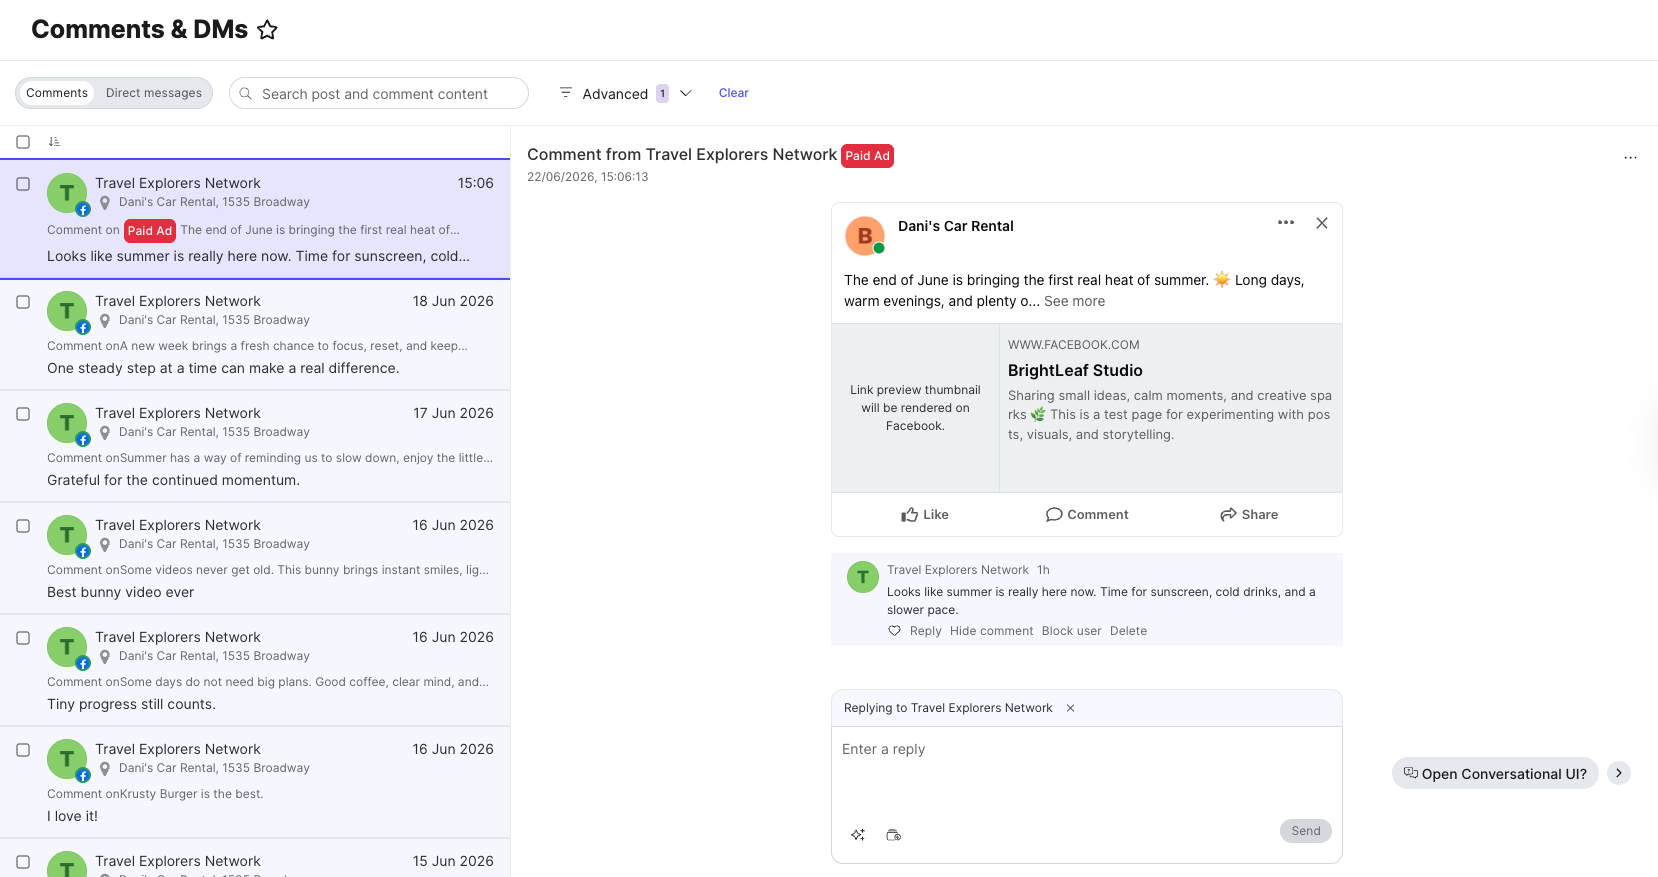The width and height of the screenshot is (1658, 877).
Task: Click the heart icon under the comment
Action: click(x=895, y=631)
